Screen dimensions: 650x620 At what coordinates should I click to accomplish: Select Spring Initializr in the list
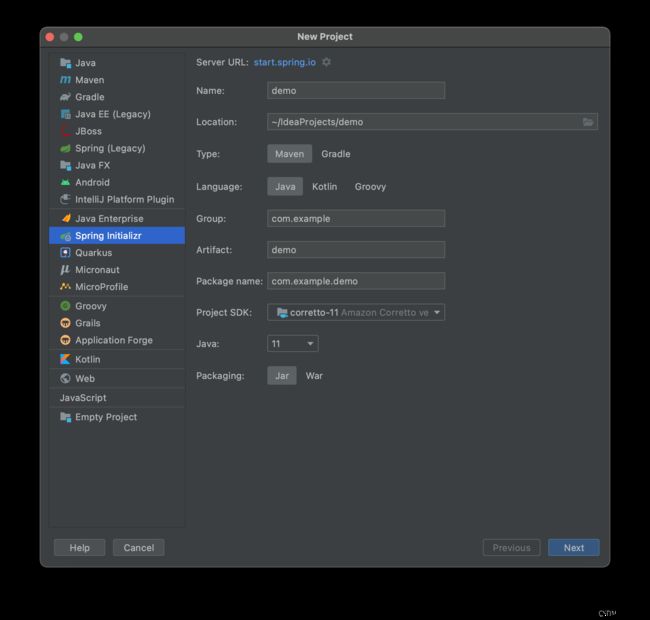click(x=117, y=236)
